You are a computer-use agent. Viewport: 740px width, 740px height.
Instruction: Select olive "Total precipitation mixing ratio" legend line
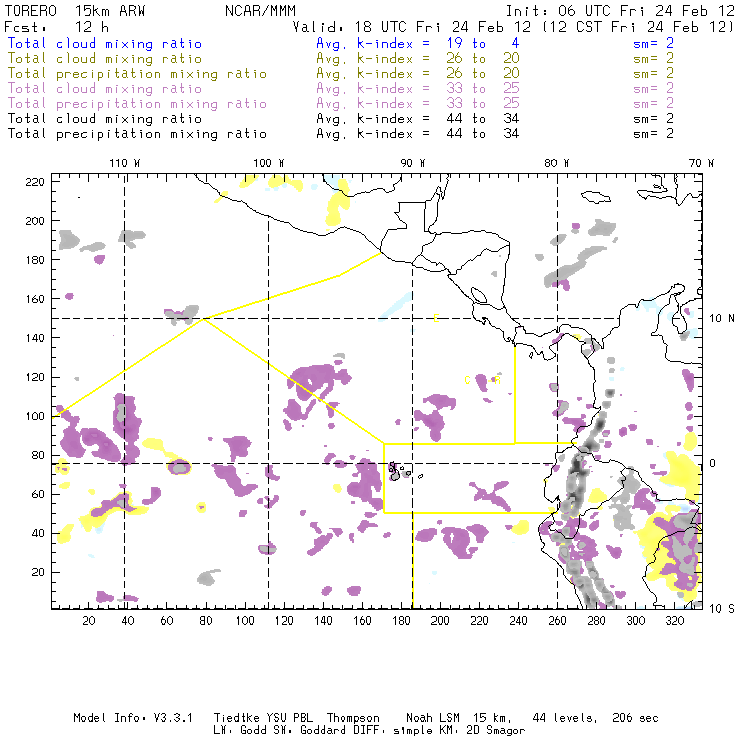pos(137,74)
